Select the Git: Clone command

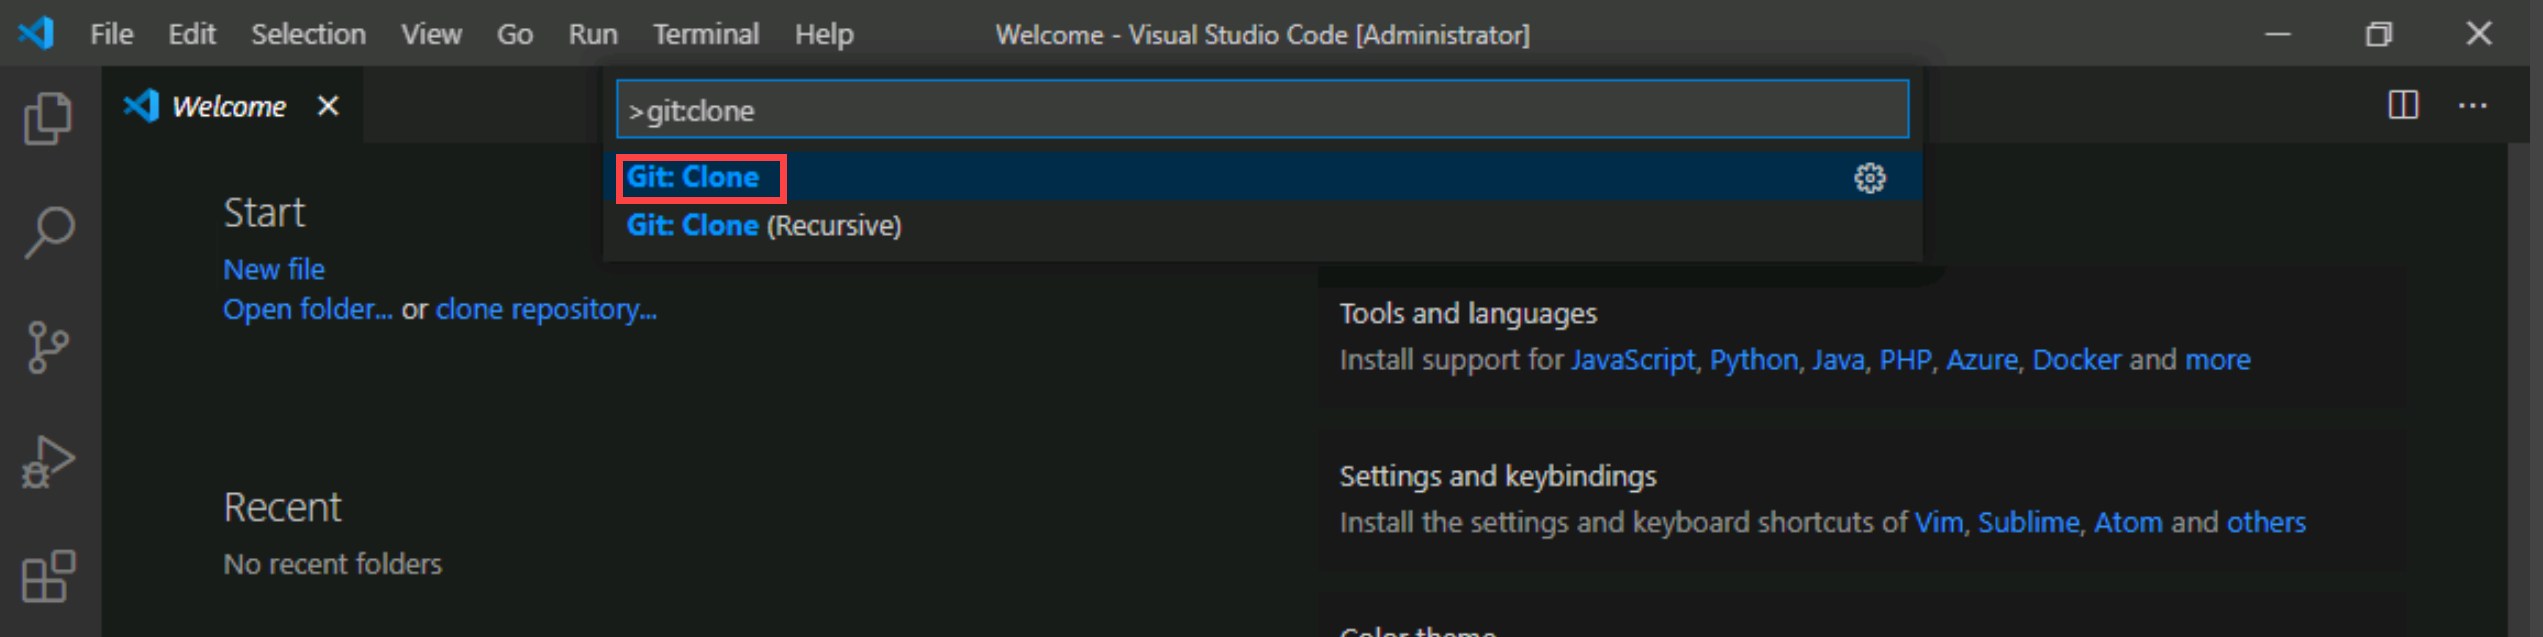(x=1262, y=177)
